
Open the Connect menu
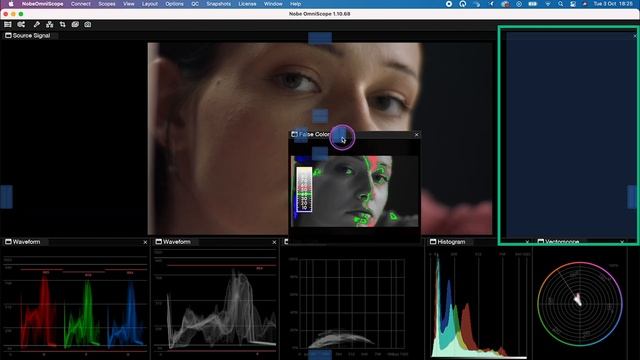80,4
